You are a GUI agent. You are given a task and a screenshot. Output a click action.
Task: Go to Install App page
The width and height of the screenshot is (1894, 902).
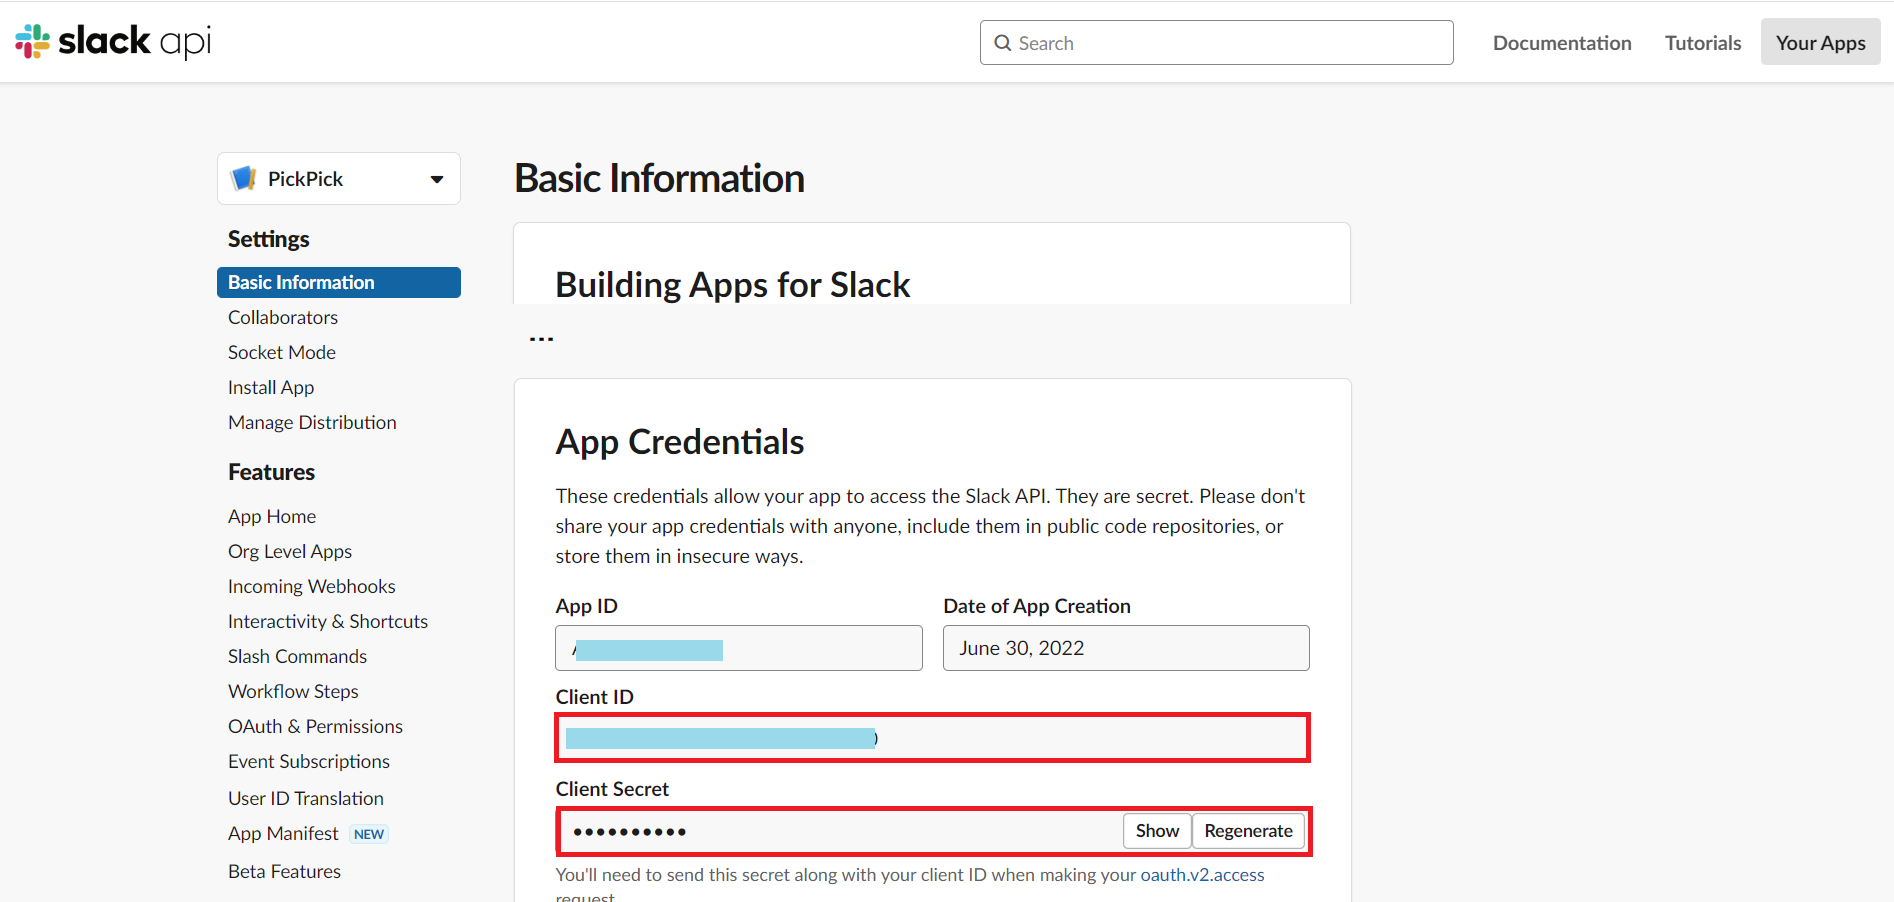[271, 387]
